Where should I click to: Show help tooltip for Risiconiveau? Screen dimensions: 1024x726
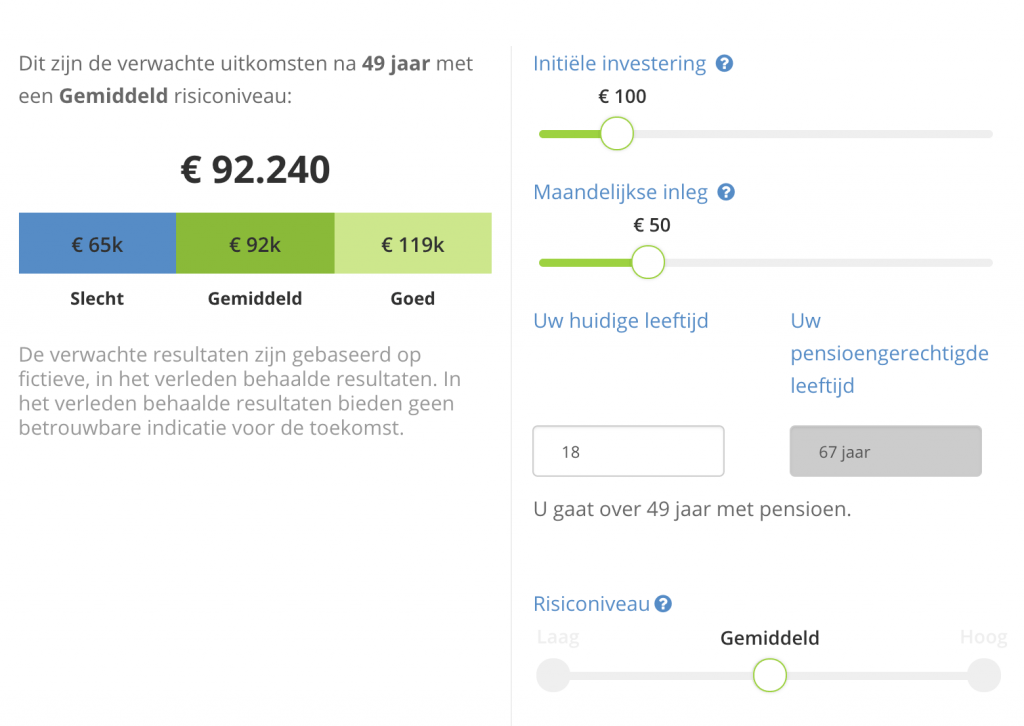[663, 604]
